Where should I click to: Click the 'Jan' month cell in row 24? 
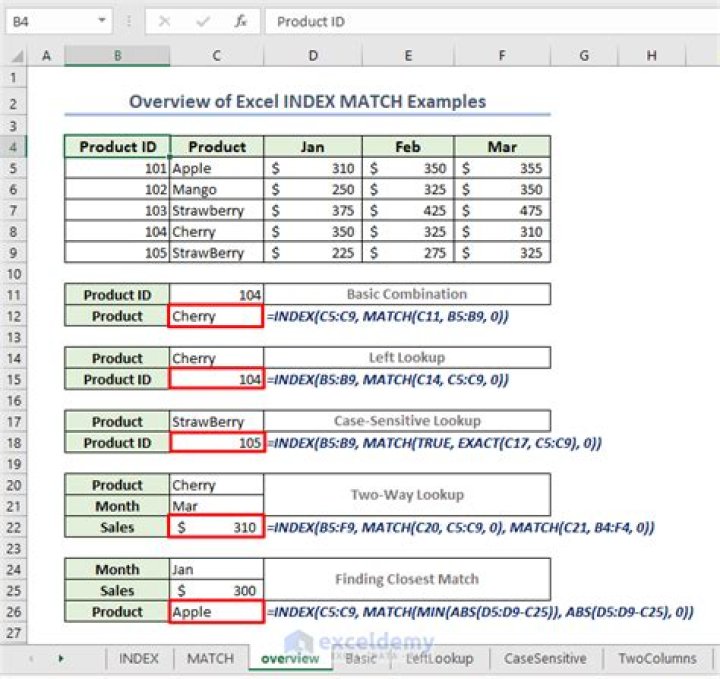[x=217, y=570]
